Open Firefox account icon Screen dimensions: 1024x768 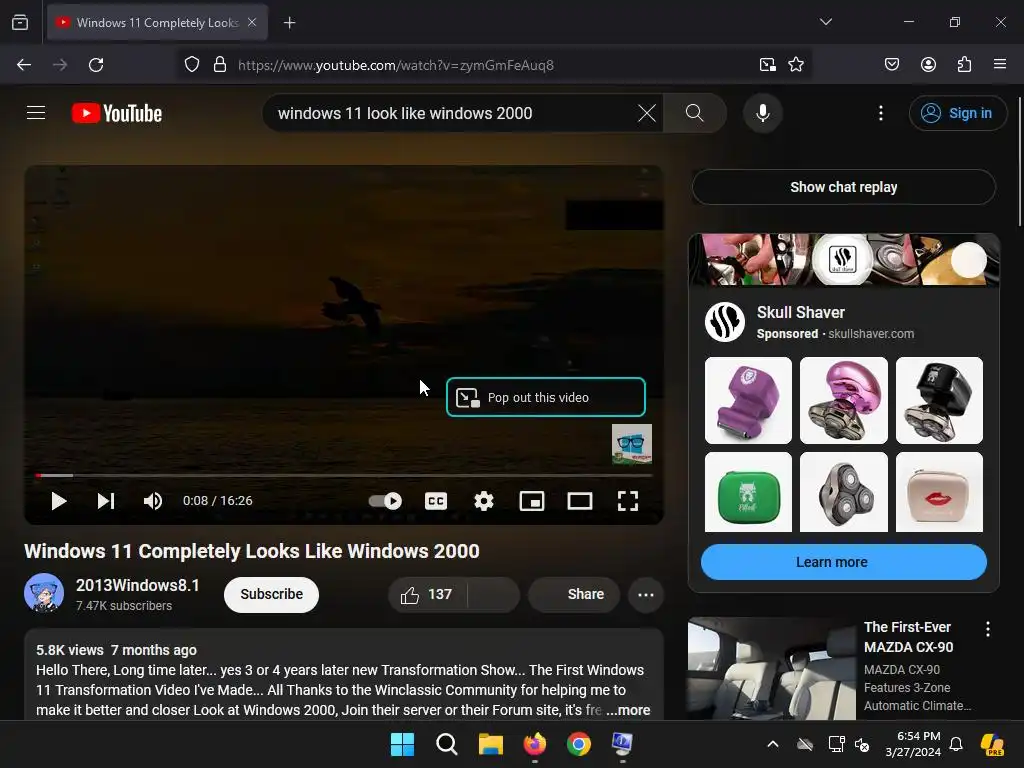(928, 65)
